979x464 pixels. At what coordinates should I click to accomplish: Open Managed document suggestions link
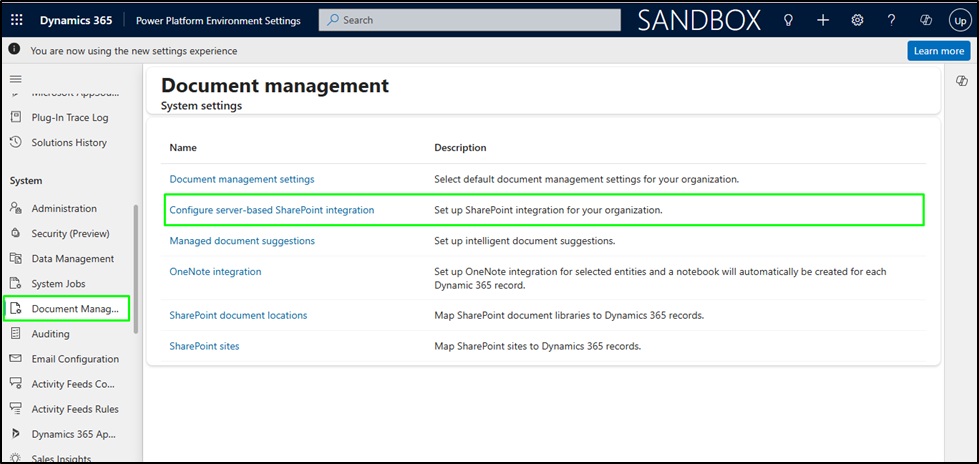tap(242, 241)
